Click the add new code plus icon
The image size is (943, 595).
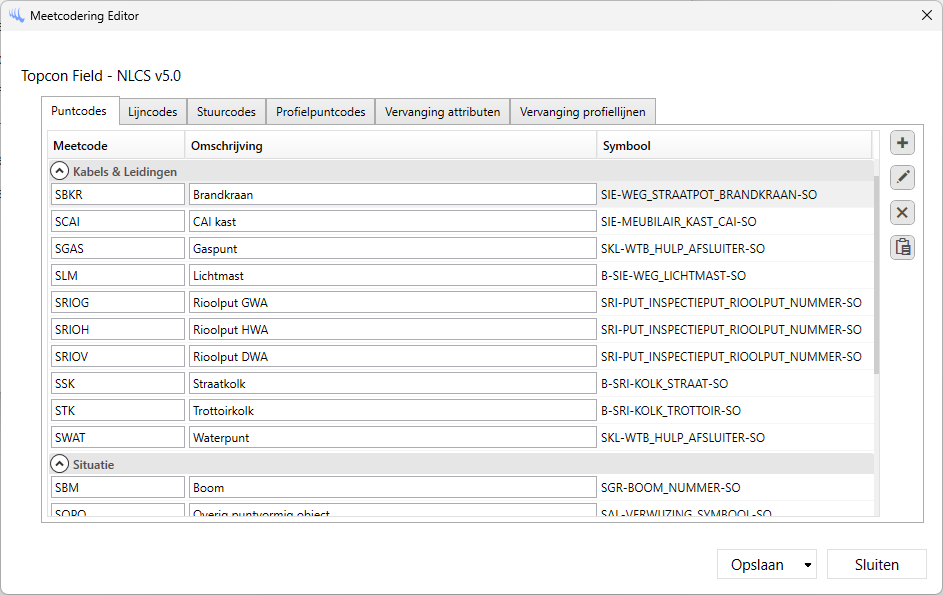point(902,143)
